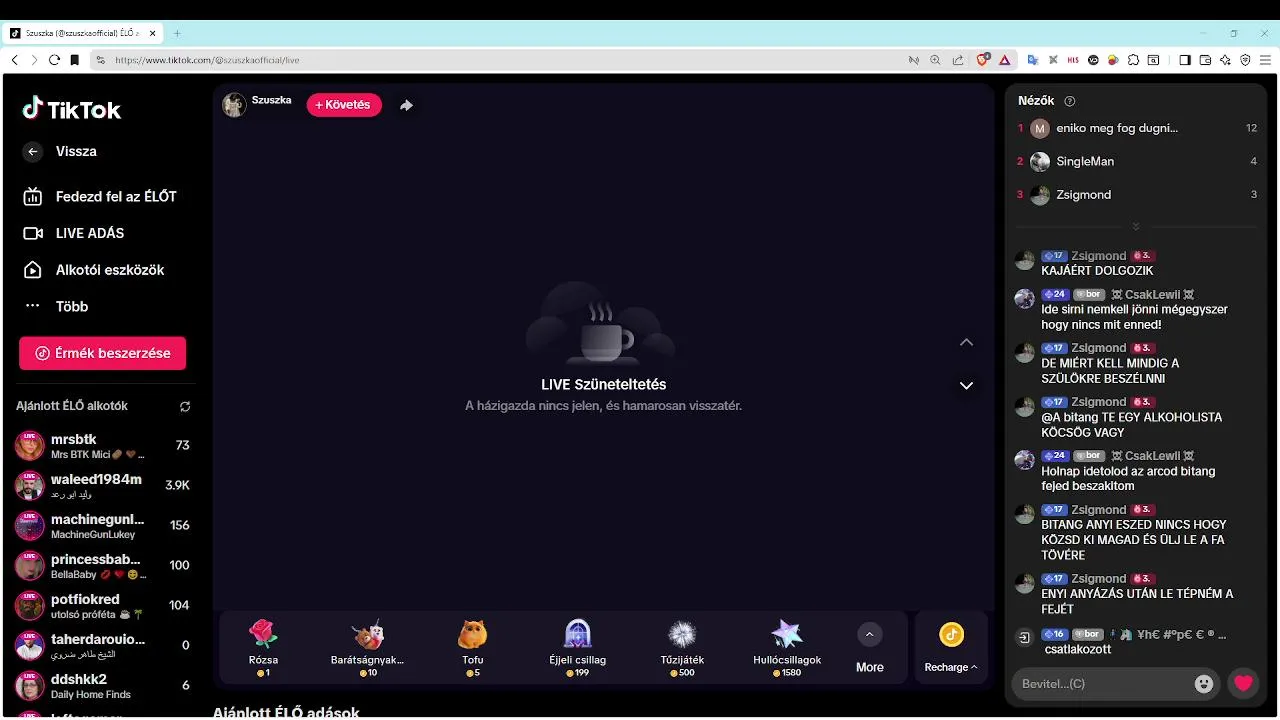Click Érmék beszerzése button
The width and height of the screenshot is (1280, 720).
[102, 353]
